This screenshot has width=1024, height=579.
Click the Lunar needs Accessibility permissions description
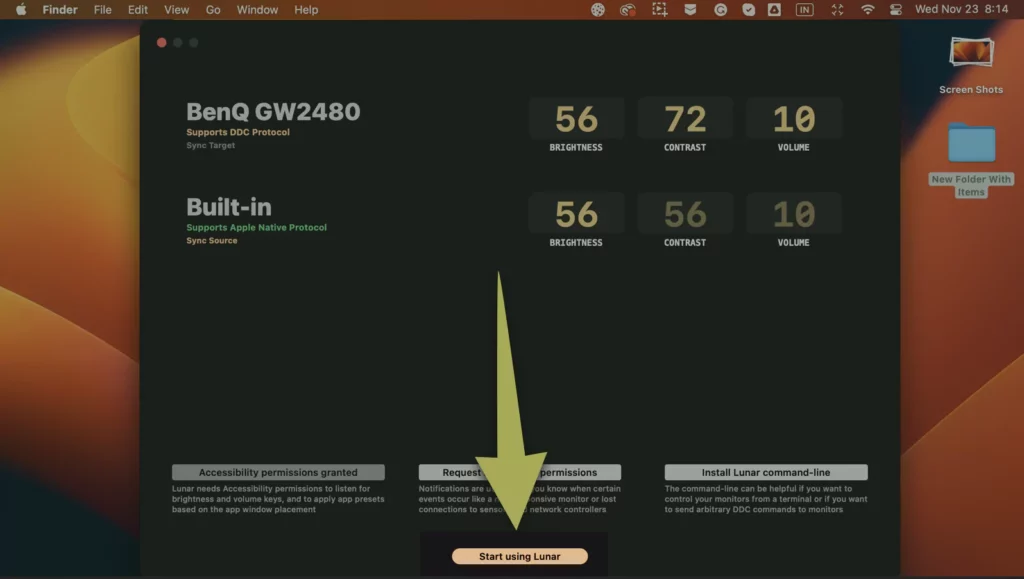pos(278,499)
